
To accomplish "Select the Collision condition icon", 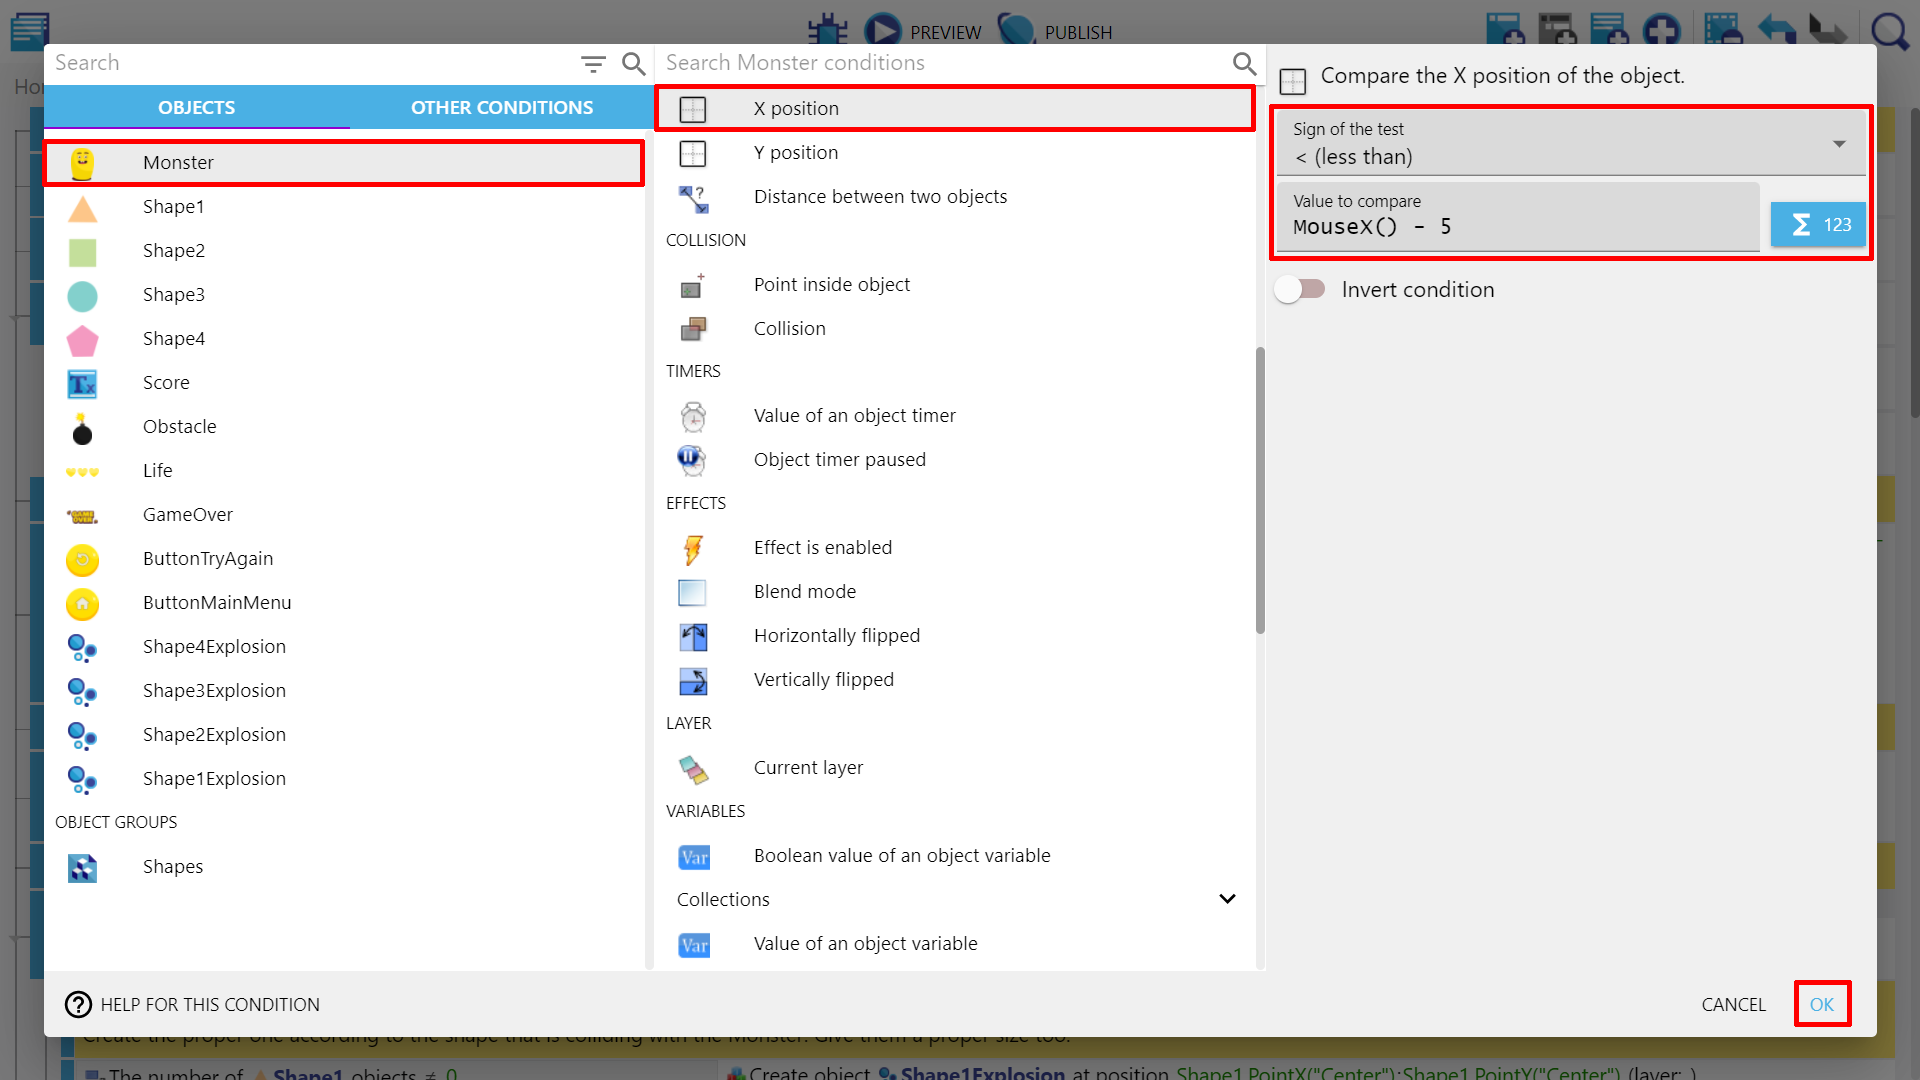I will pos(693,329).
